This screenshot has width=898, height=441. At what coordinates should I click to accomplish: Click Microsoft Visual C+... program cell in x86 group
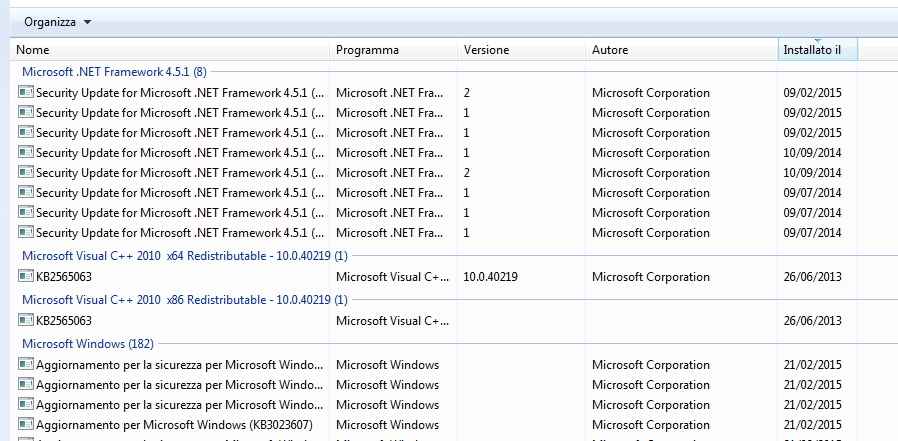pos(392,321)
